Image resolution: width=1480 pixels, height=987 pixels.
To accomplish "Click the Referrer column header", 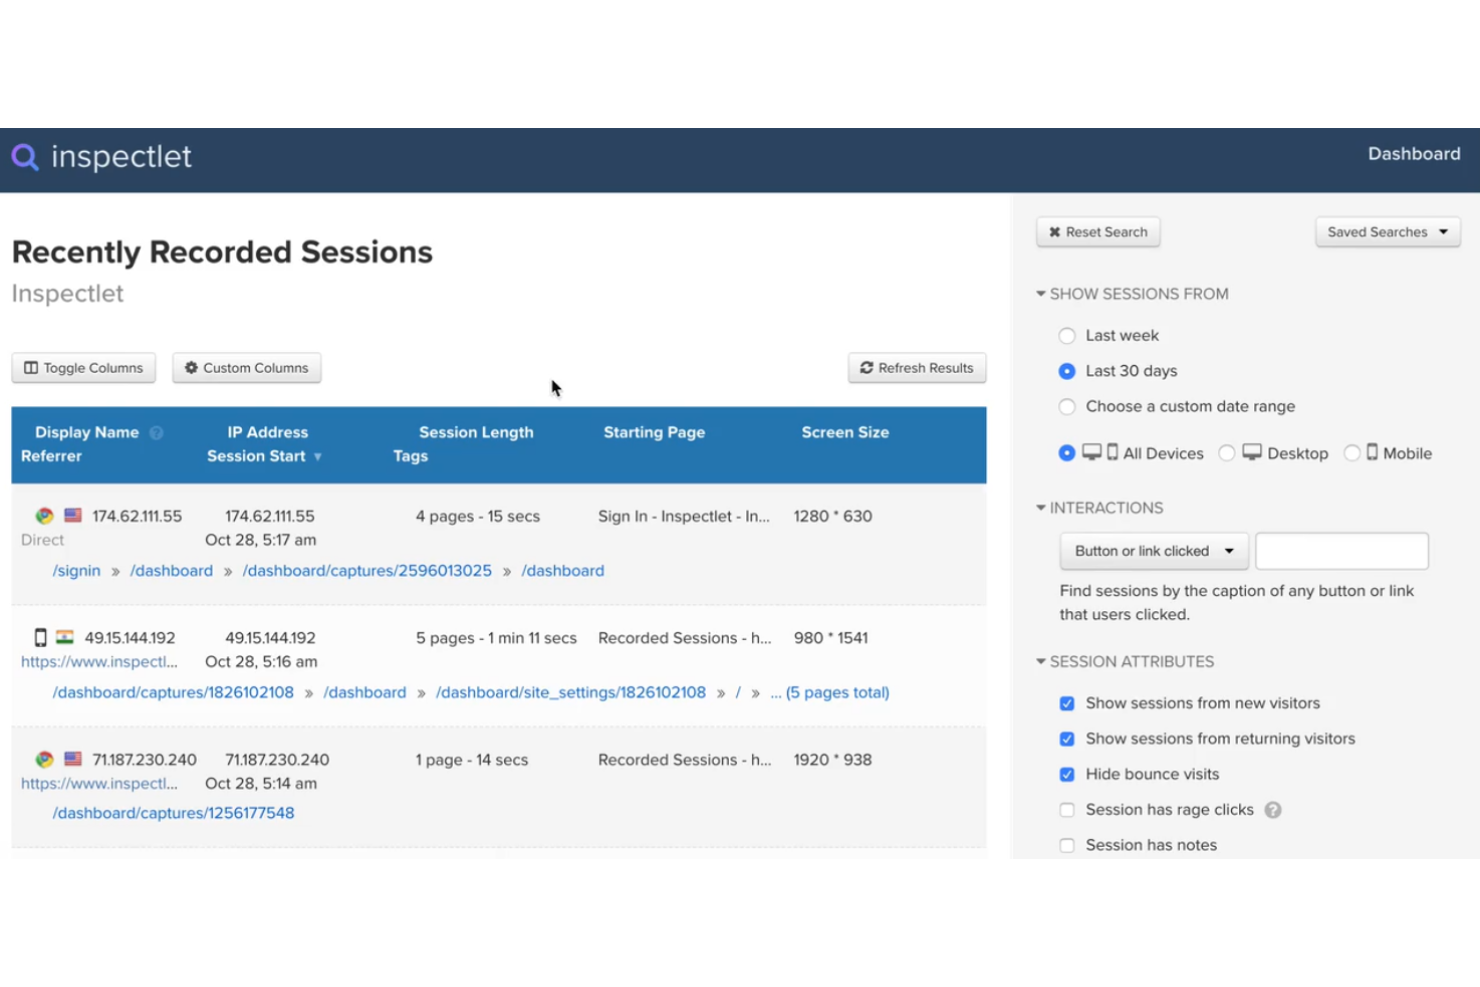I will (x=51, y=456).
